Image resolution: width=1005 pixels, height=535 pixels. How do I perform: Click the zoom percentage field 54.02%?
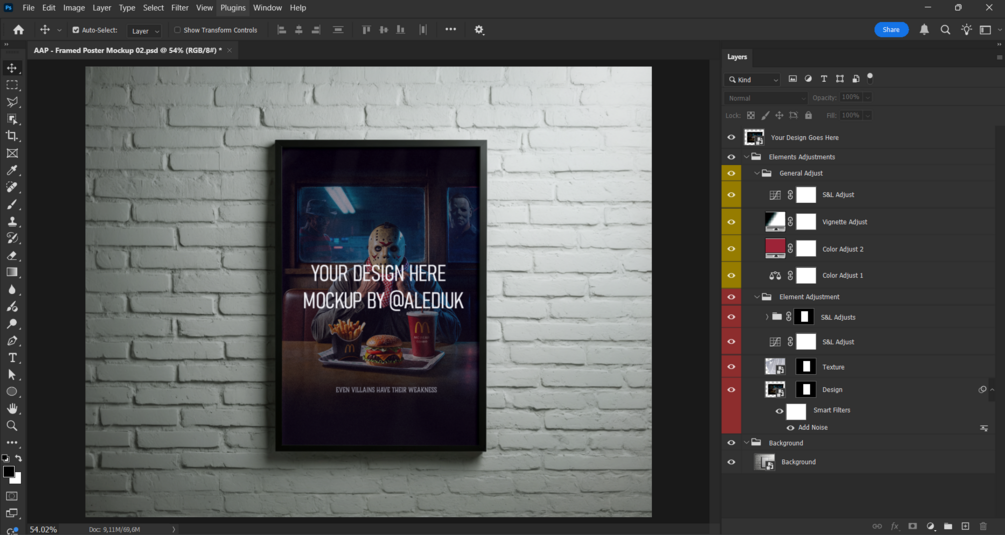tap(43, 529)
